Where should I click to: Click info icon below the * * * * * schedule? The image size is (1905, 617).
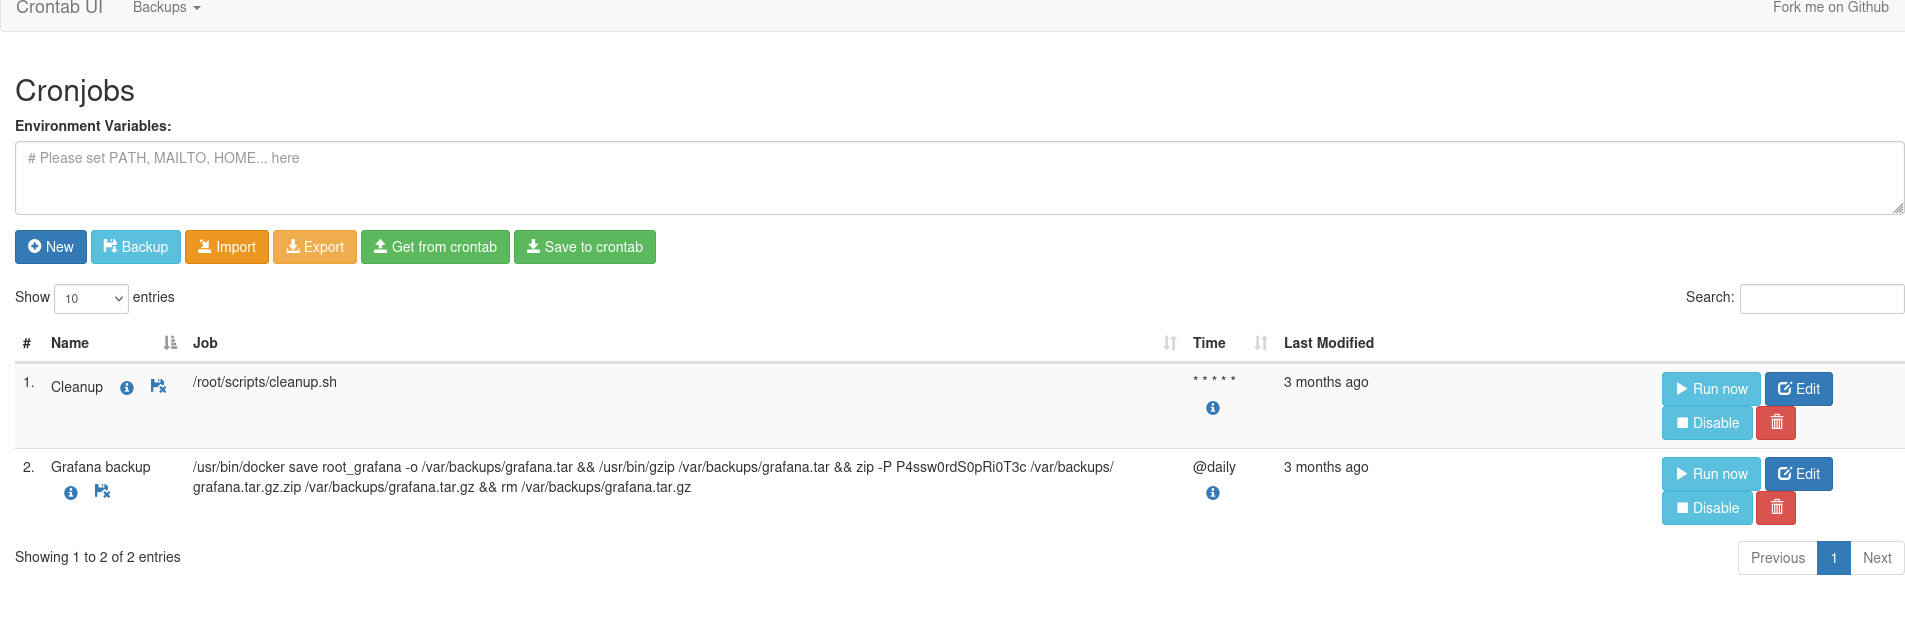click(x=1212, y=408)
